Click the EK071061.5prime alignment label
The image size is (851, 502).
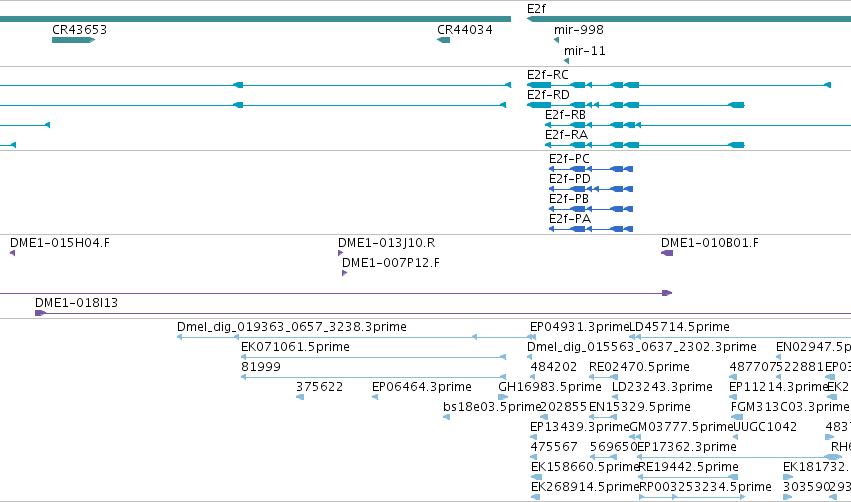click(295, 347)
